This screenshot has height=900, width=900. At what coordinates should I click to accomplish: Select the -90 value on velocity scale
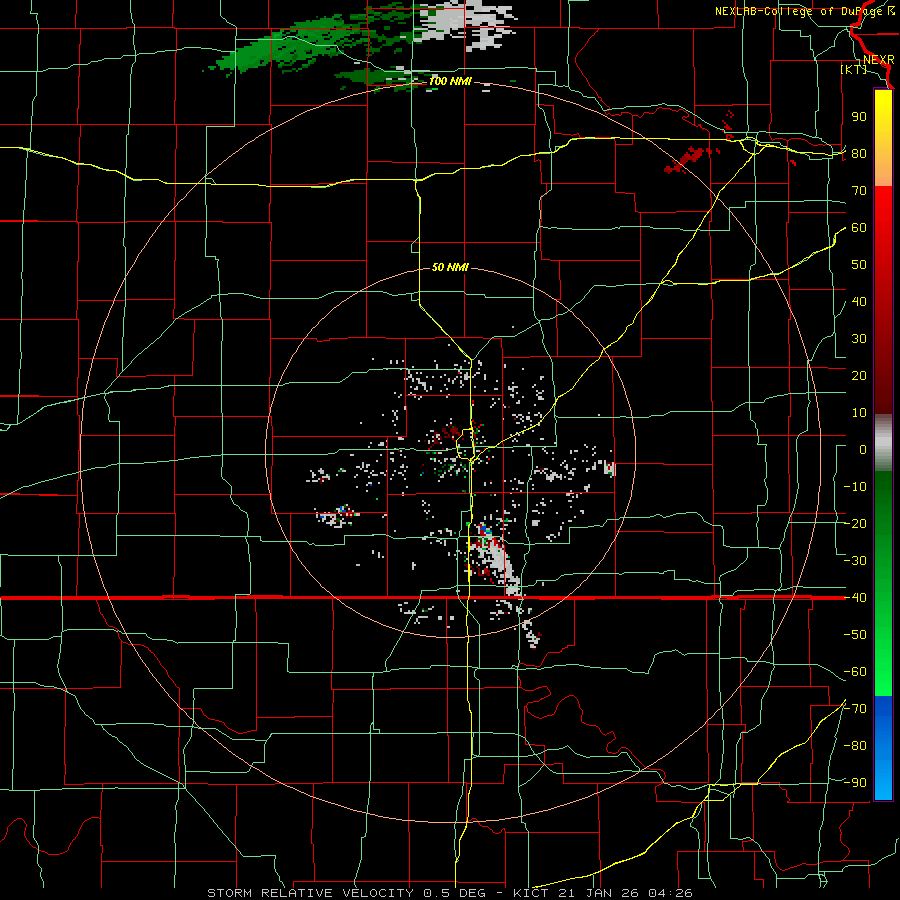pos(855,783)
